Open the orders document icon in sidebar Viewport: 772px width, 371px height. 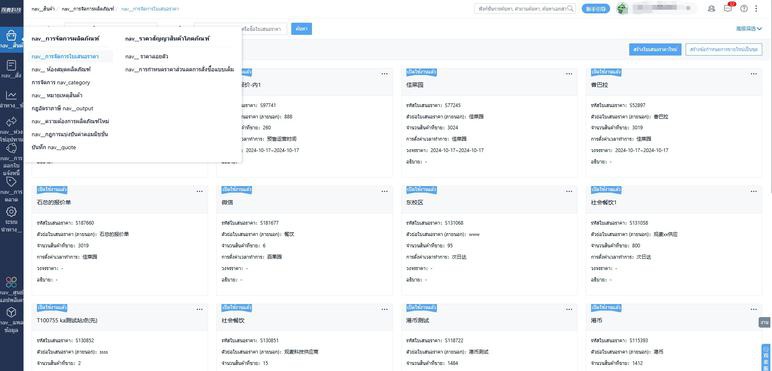[11, 65]
